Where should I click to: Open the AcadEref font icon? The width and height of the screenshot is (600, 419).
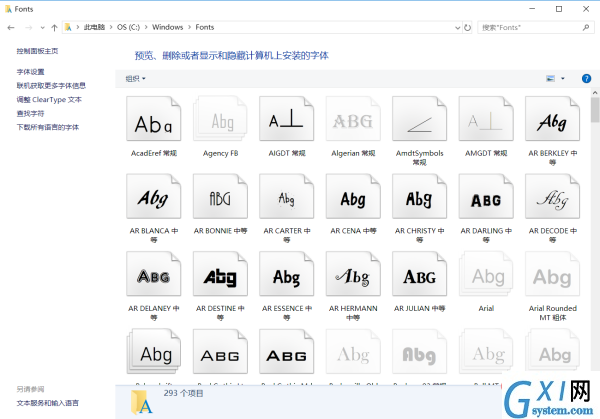(154, 119)
